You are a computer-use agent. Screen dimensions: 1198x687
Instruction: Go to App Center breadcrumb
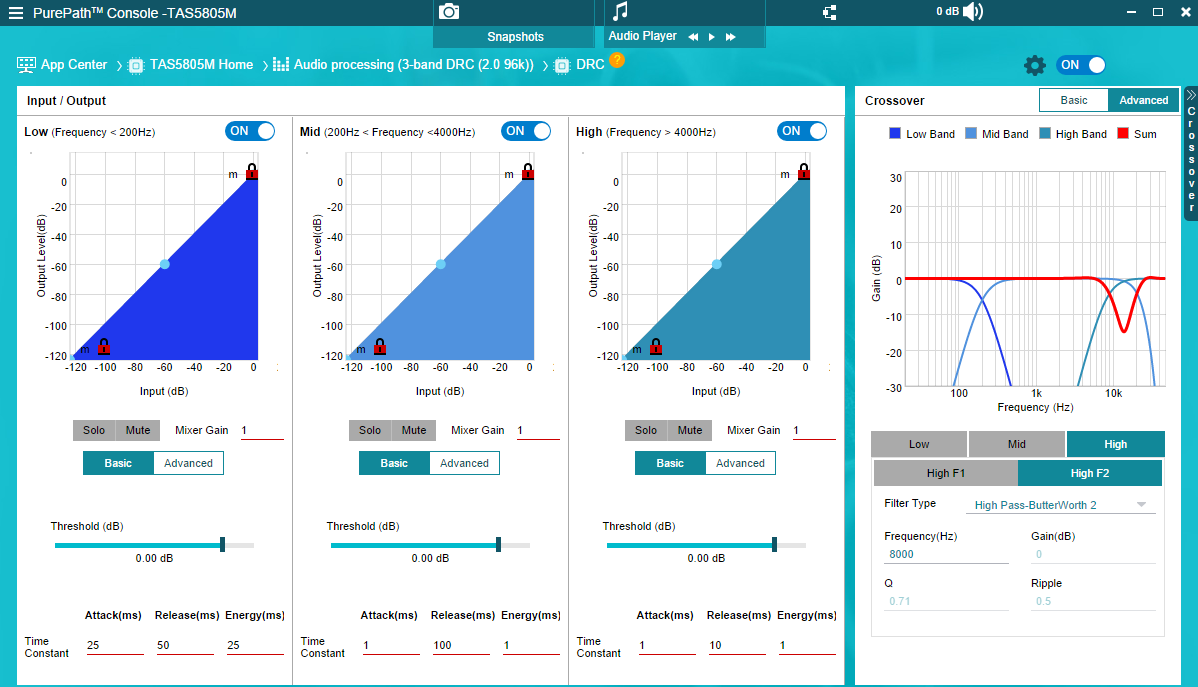coord(74,65)
